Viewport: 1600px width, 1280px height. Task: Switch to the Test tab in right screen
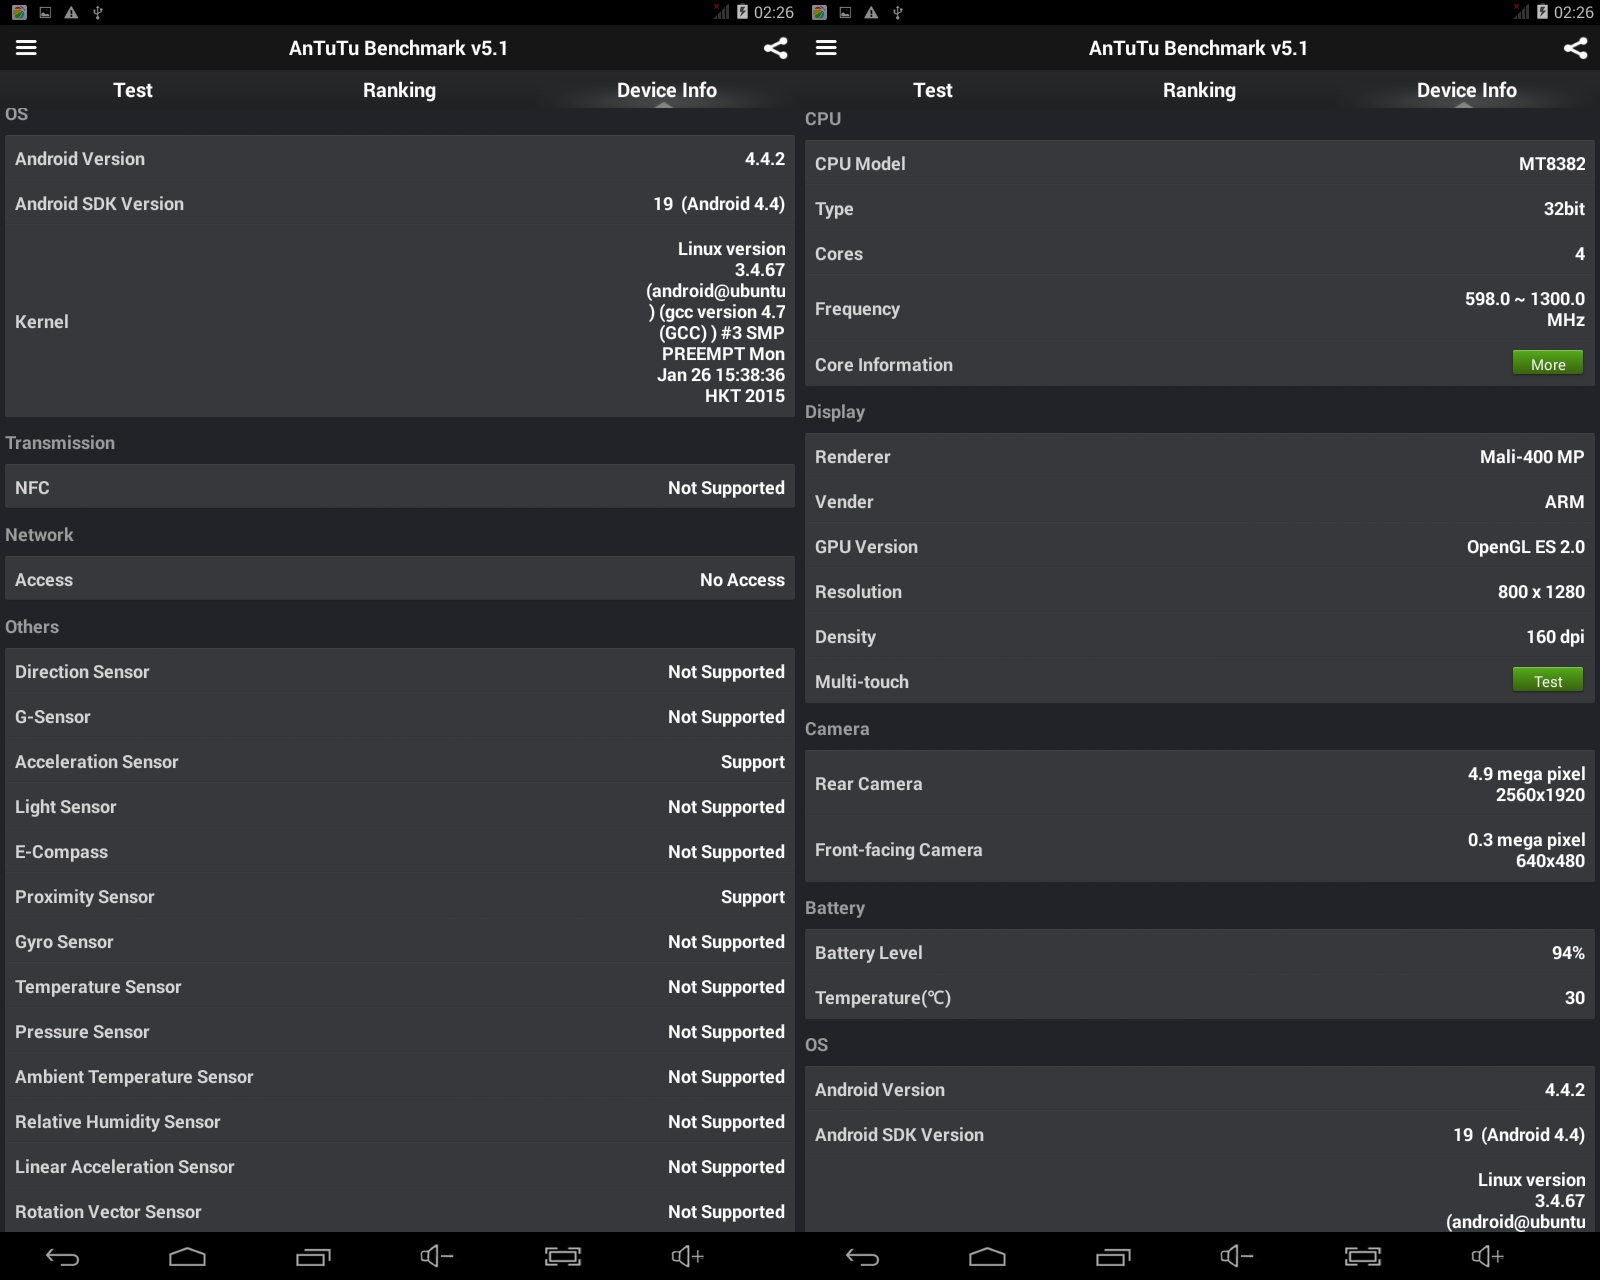(x=933, y=90)
